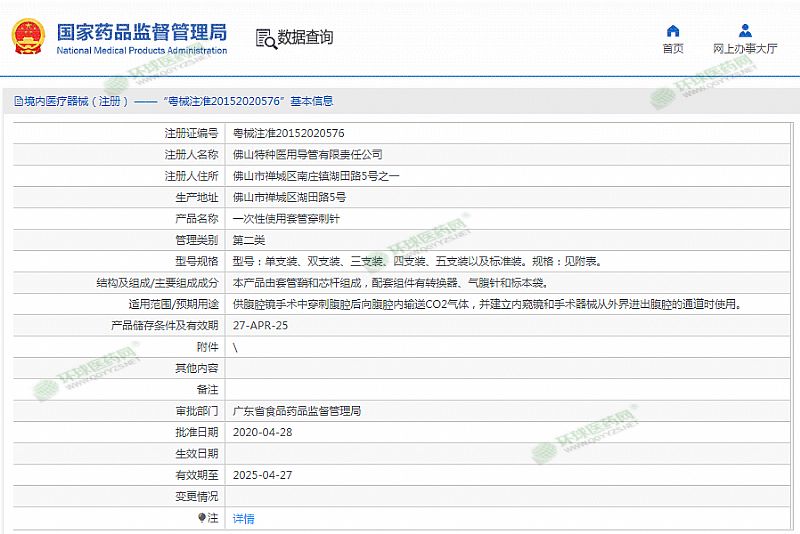
Task: Click storage condition value 27-APR-25
Action: click(x=260, y=325)
